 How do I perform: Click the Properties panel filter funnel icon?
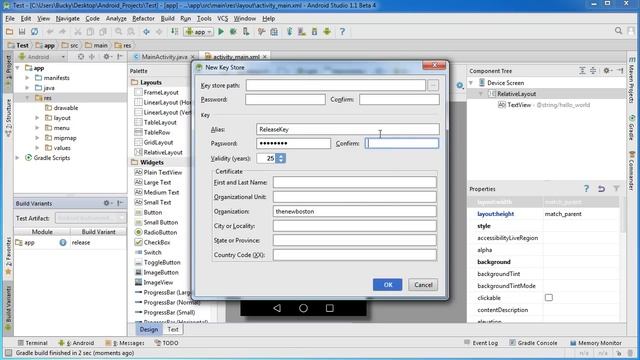(616, 188)
